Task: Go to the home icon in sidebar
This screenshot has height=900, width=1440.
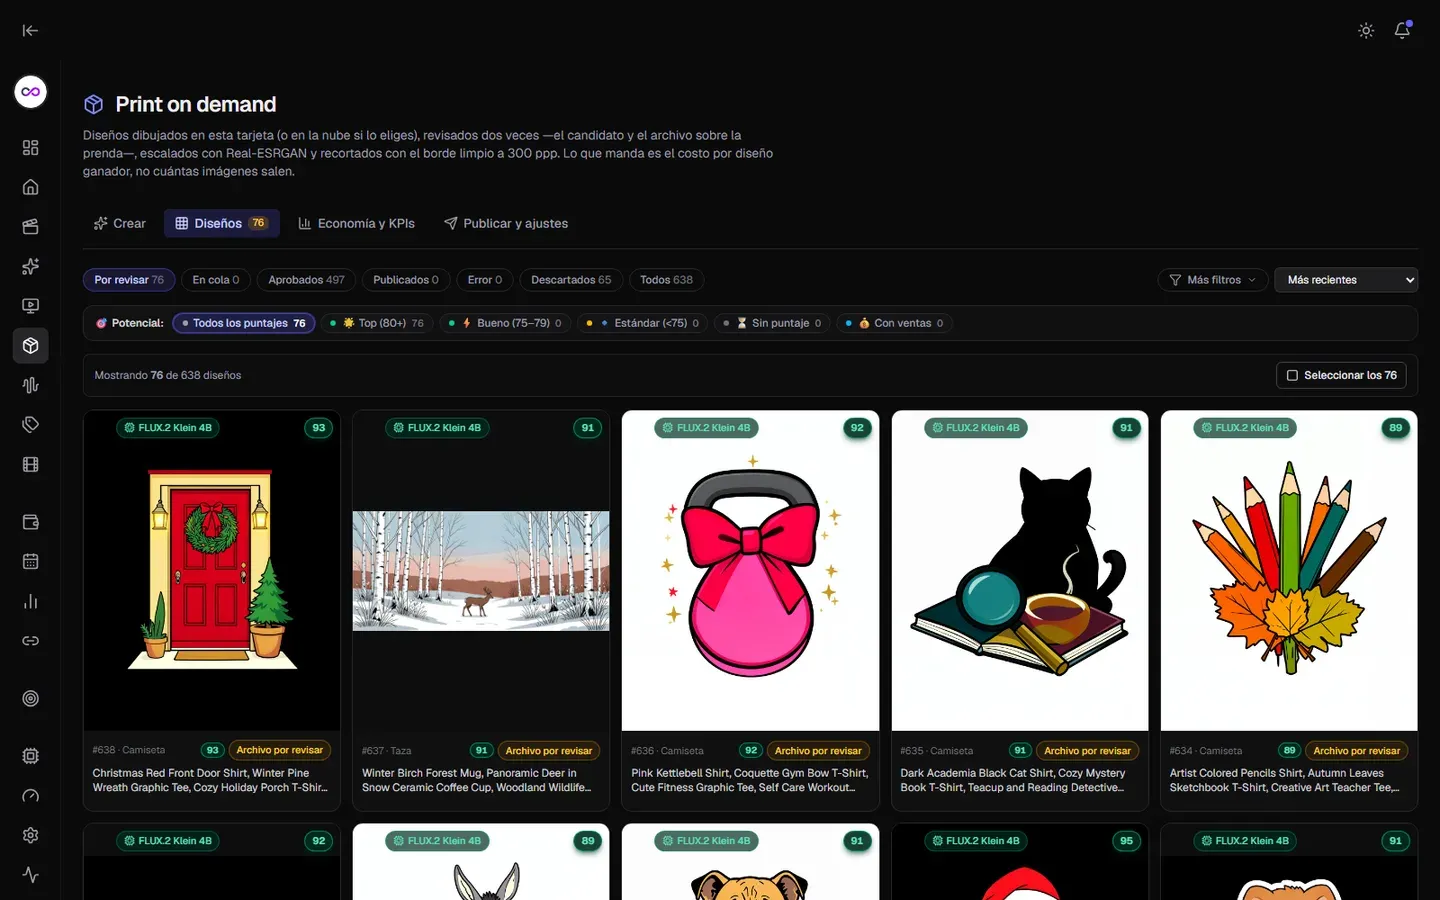Action: 31,187
